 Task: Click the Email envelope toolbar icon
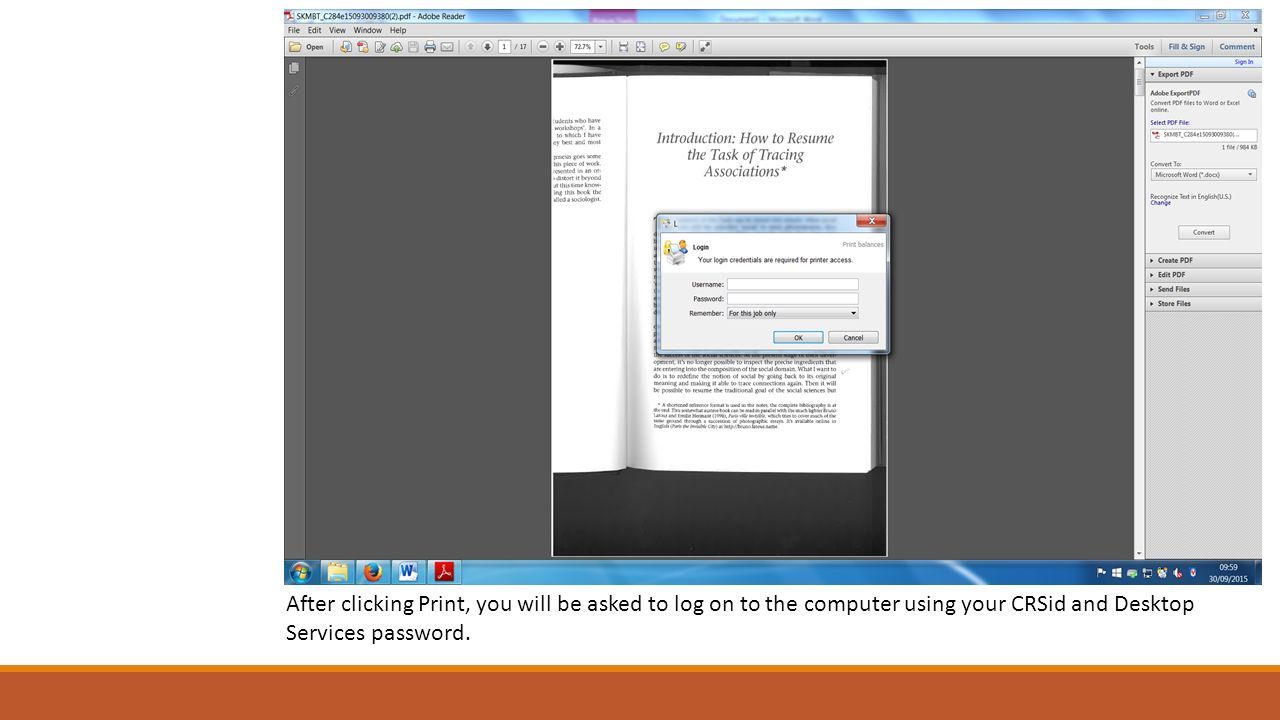[x=447, y=47]
